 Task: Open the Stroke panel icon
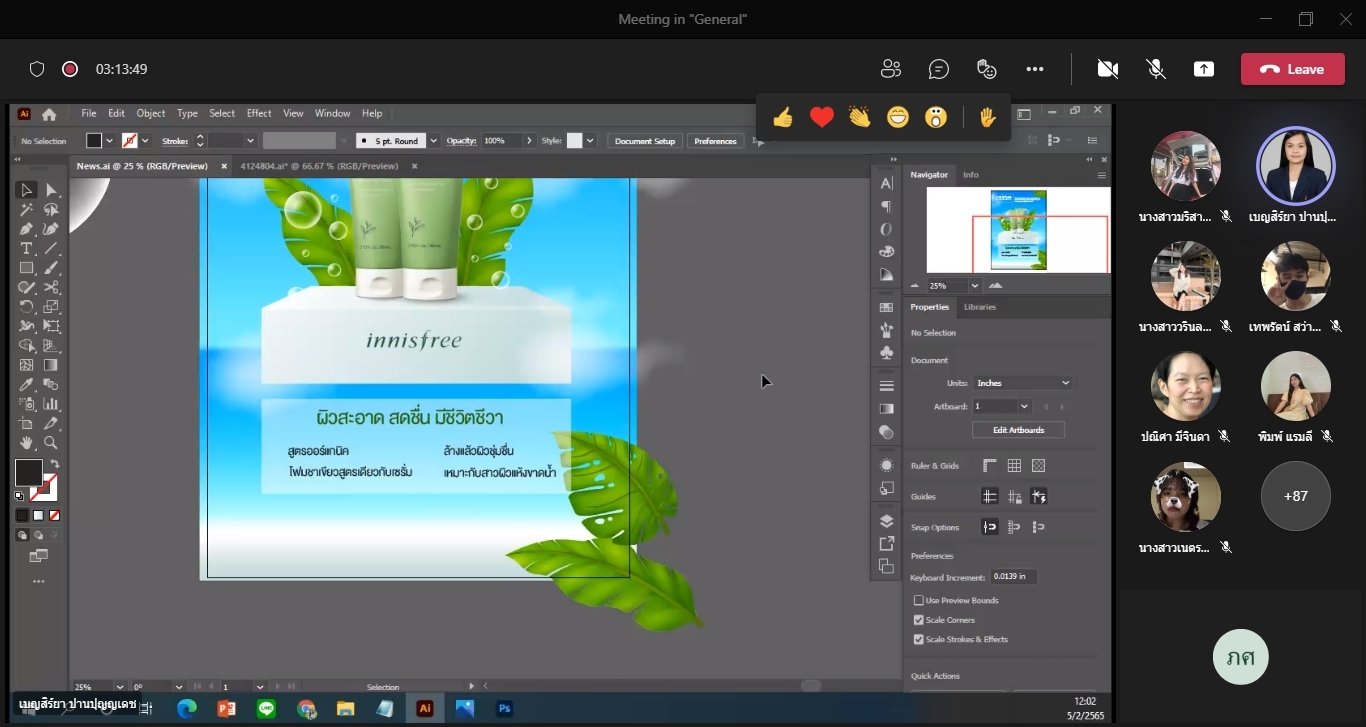[x=886, y=386]
